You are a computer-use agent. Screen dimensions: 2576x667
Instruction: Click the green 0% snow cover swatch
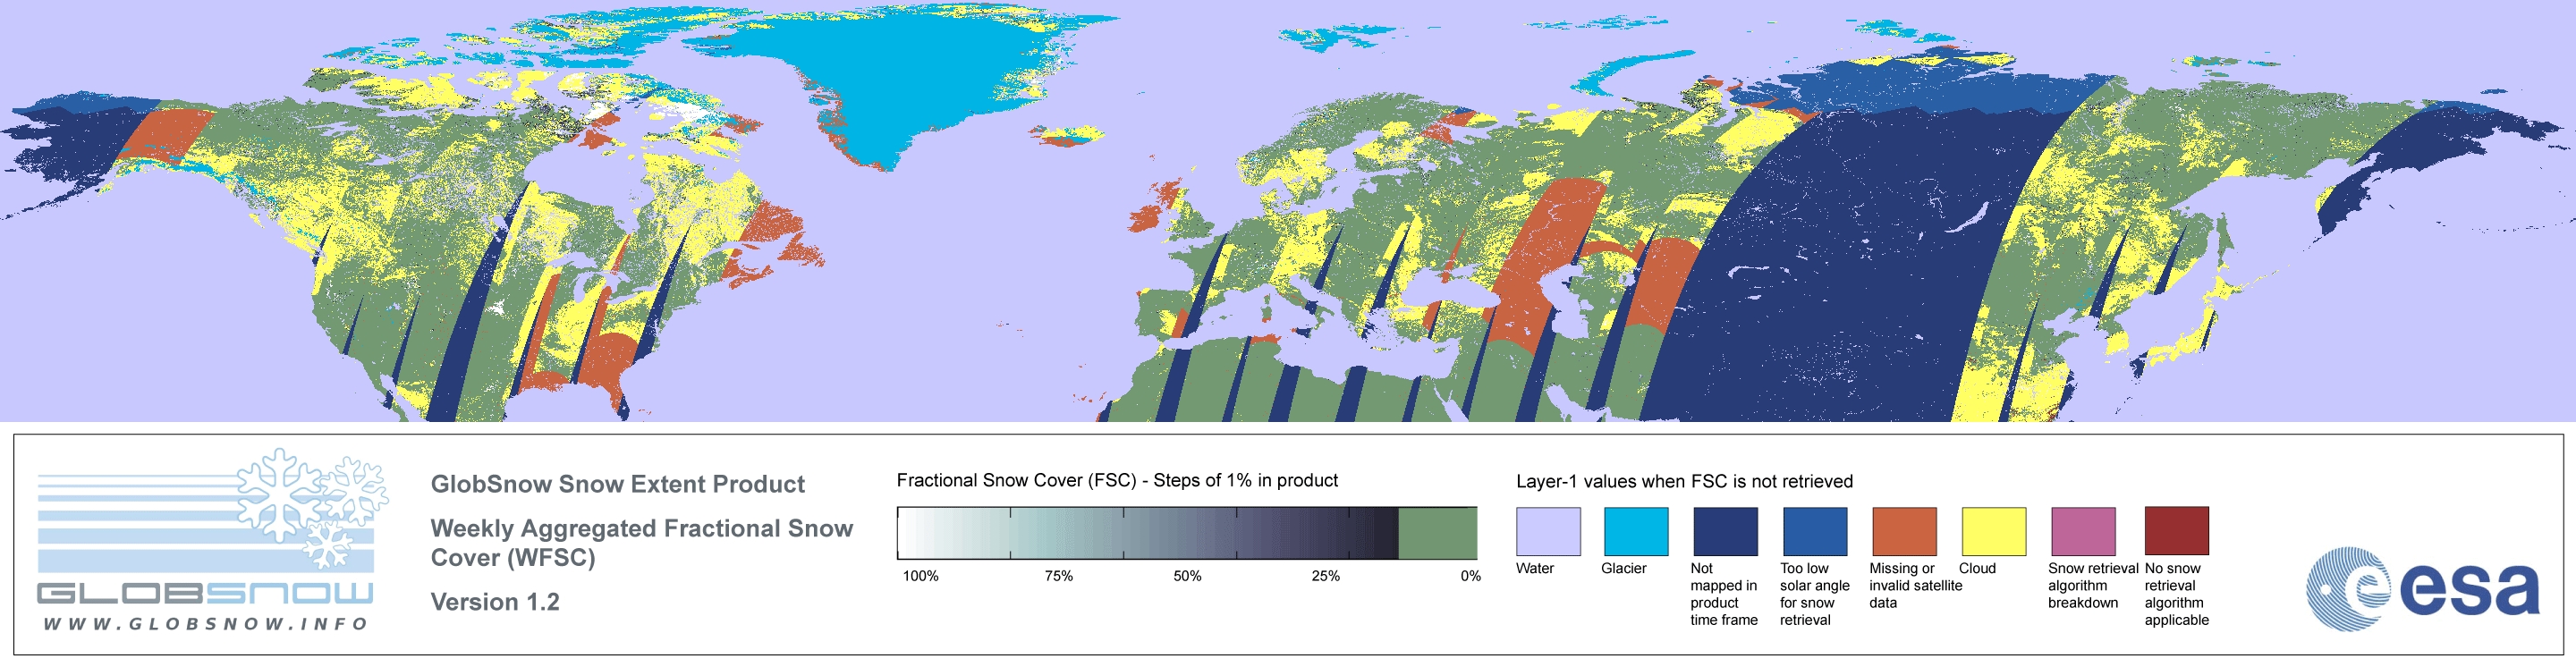[1437, 532]
